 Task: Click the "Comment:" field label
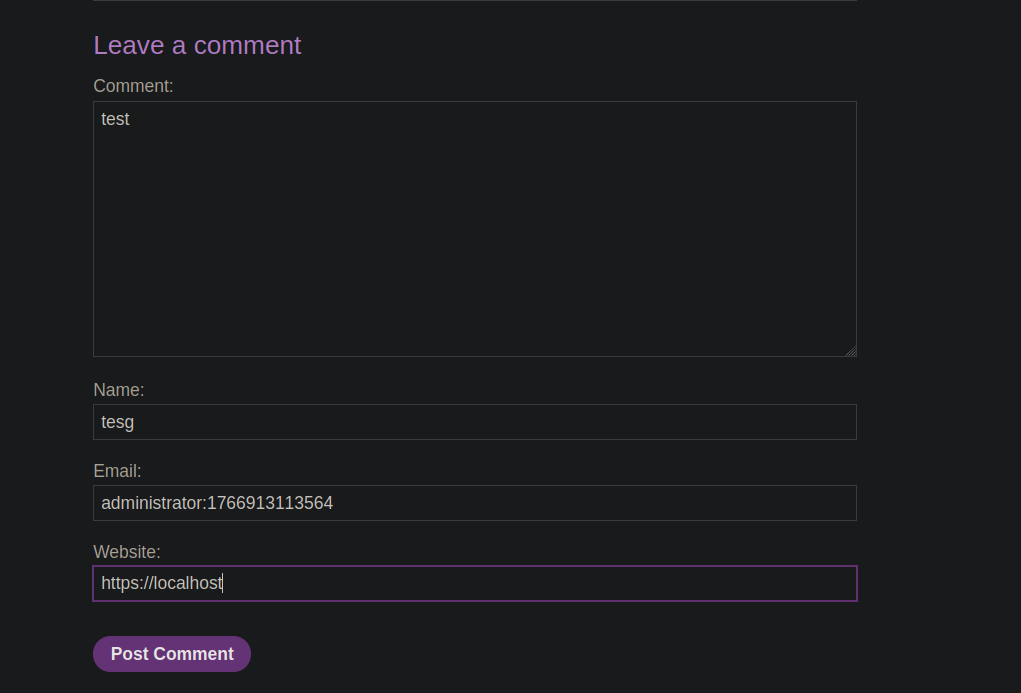(x=133, y=86)
